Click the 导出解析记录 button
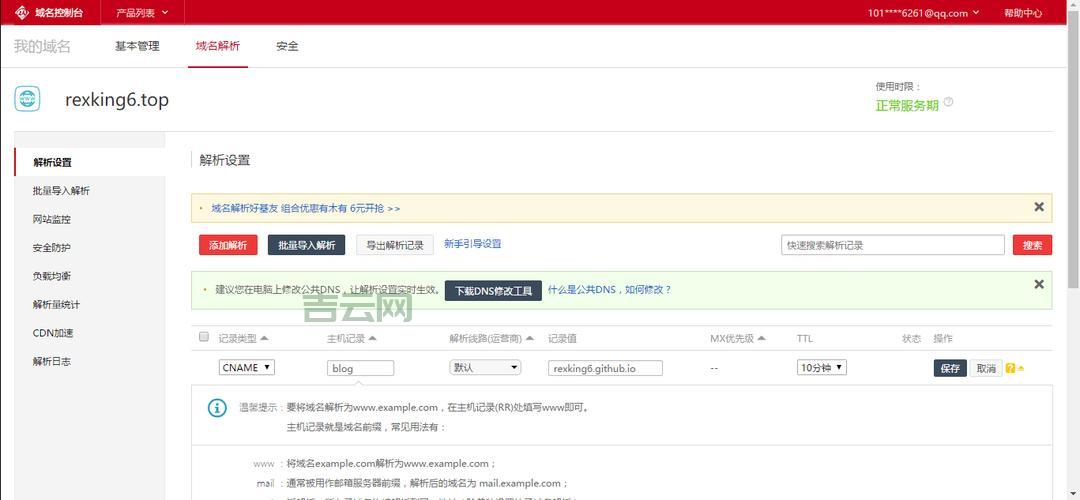The height and width of the screenshot is (500, 1080). click(x=395, y=245)
